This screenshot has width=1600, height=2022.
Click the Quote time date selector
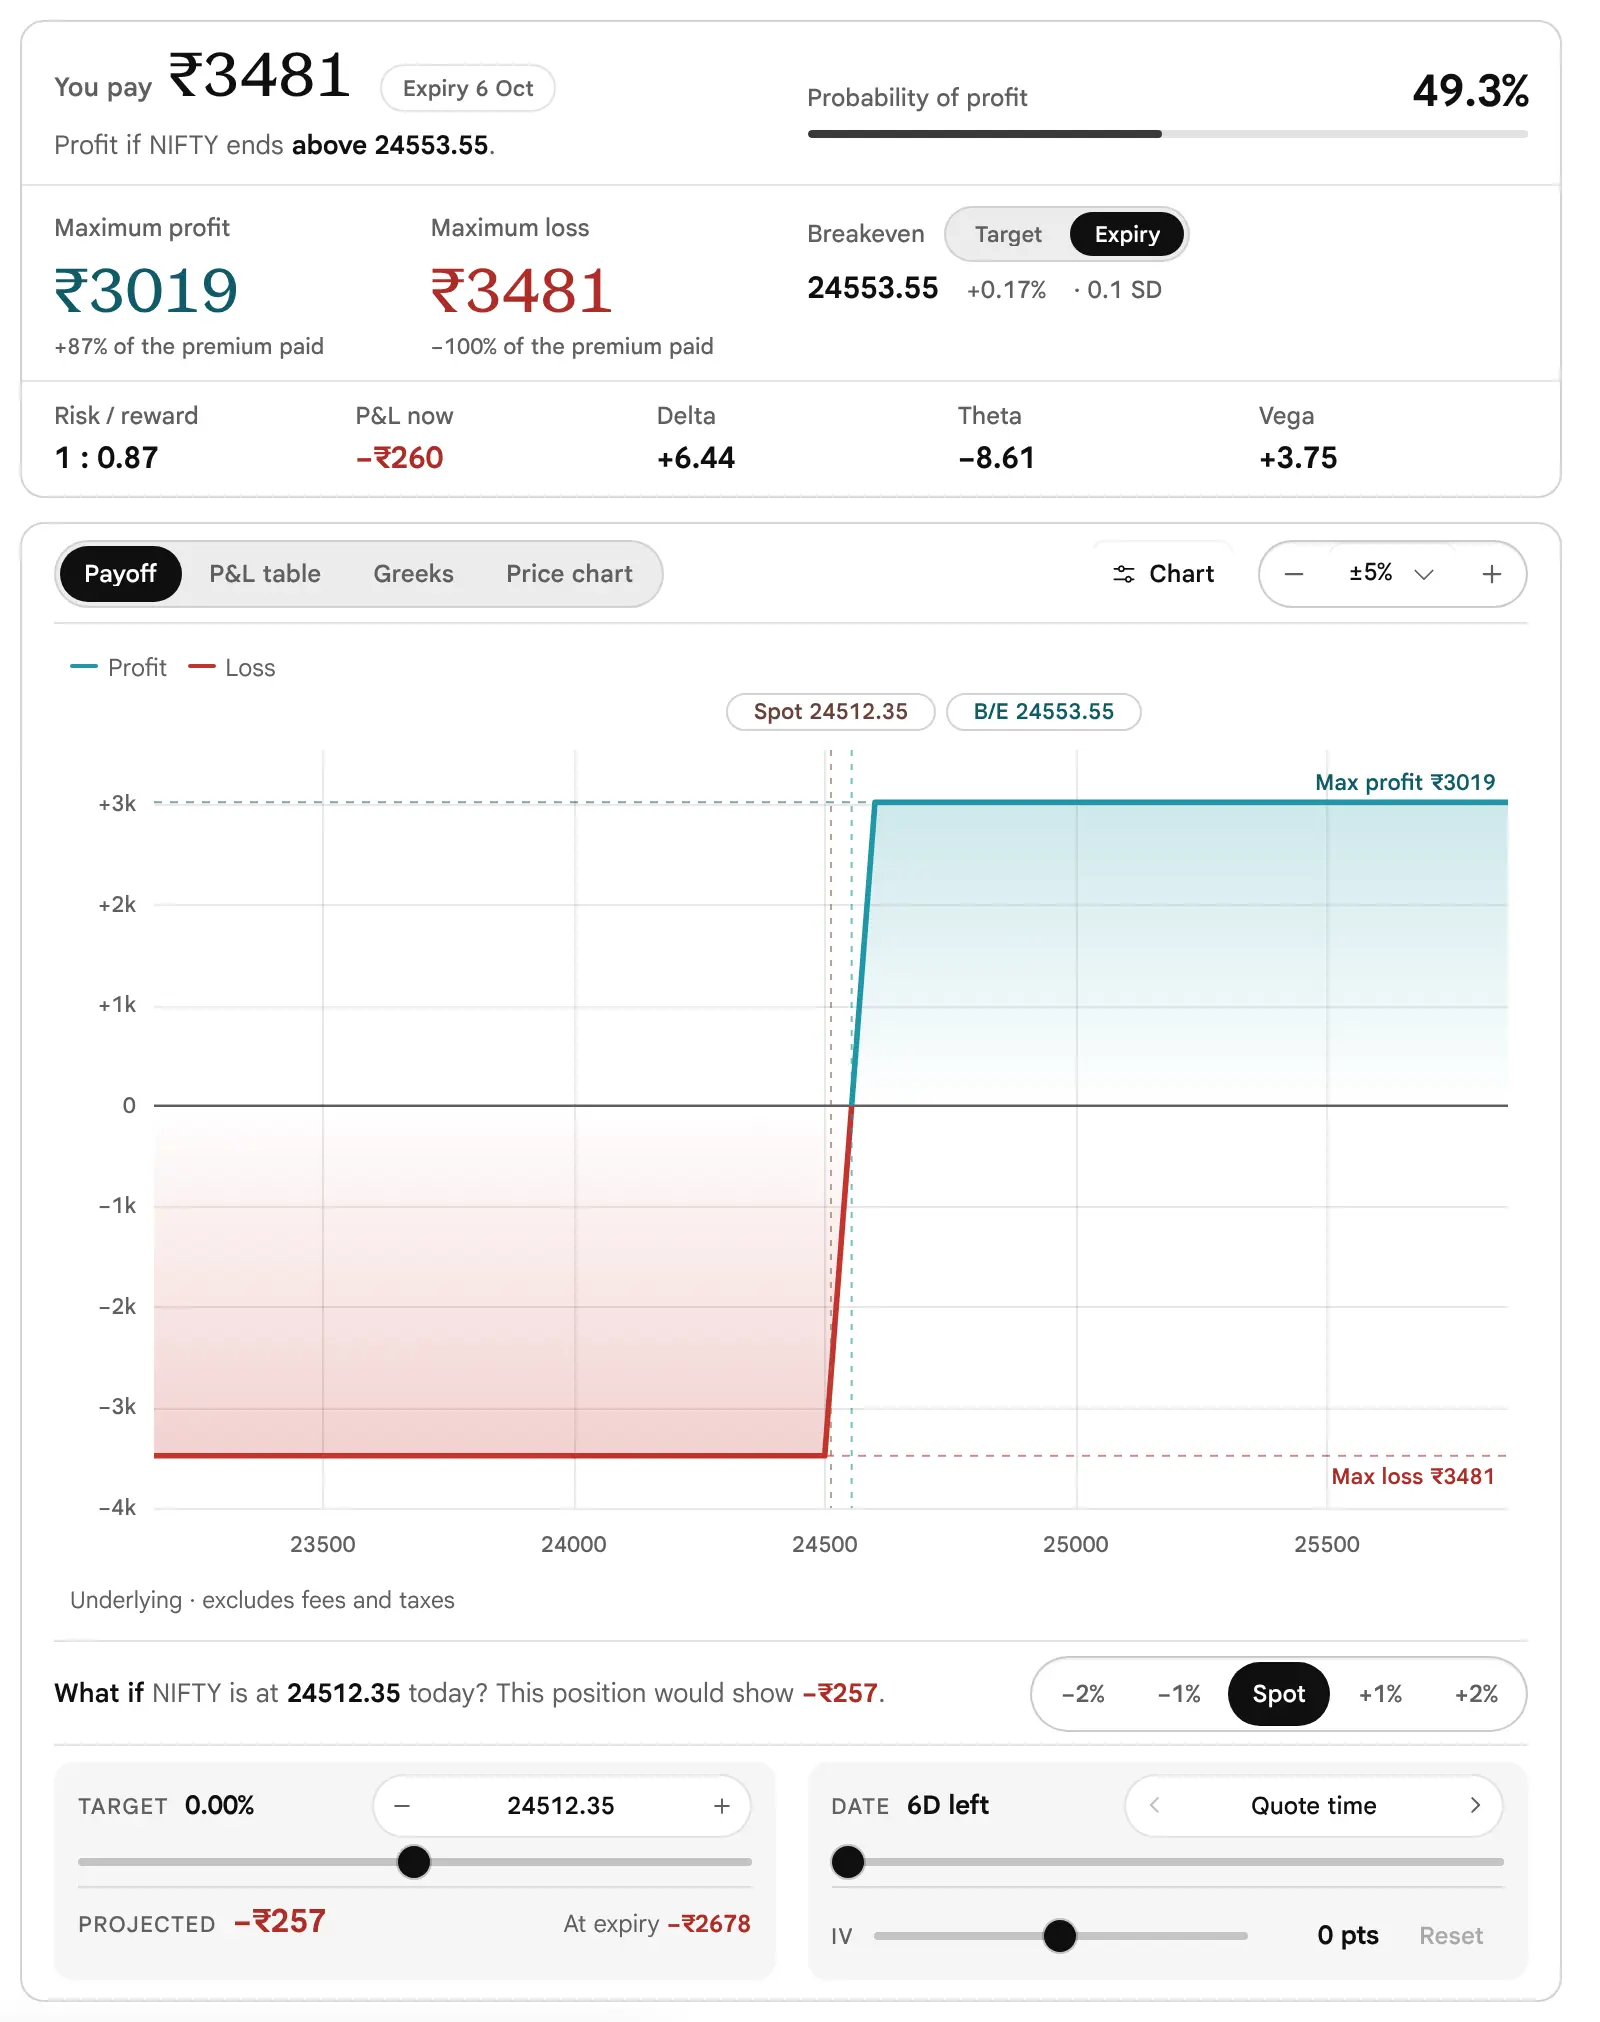[1314, 1805]
